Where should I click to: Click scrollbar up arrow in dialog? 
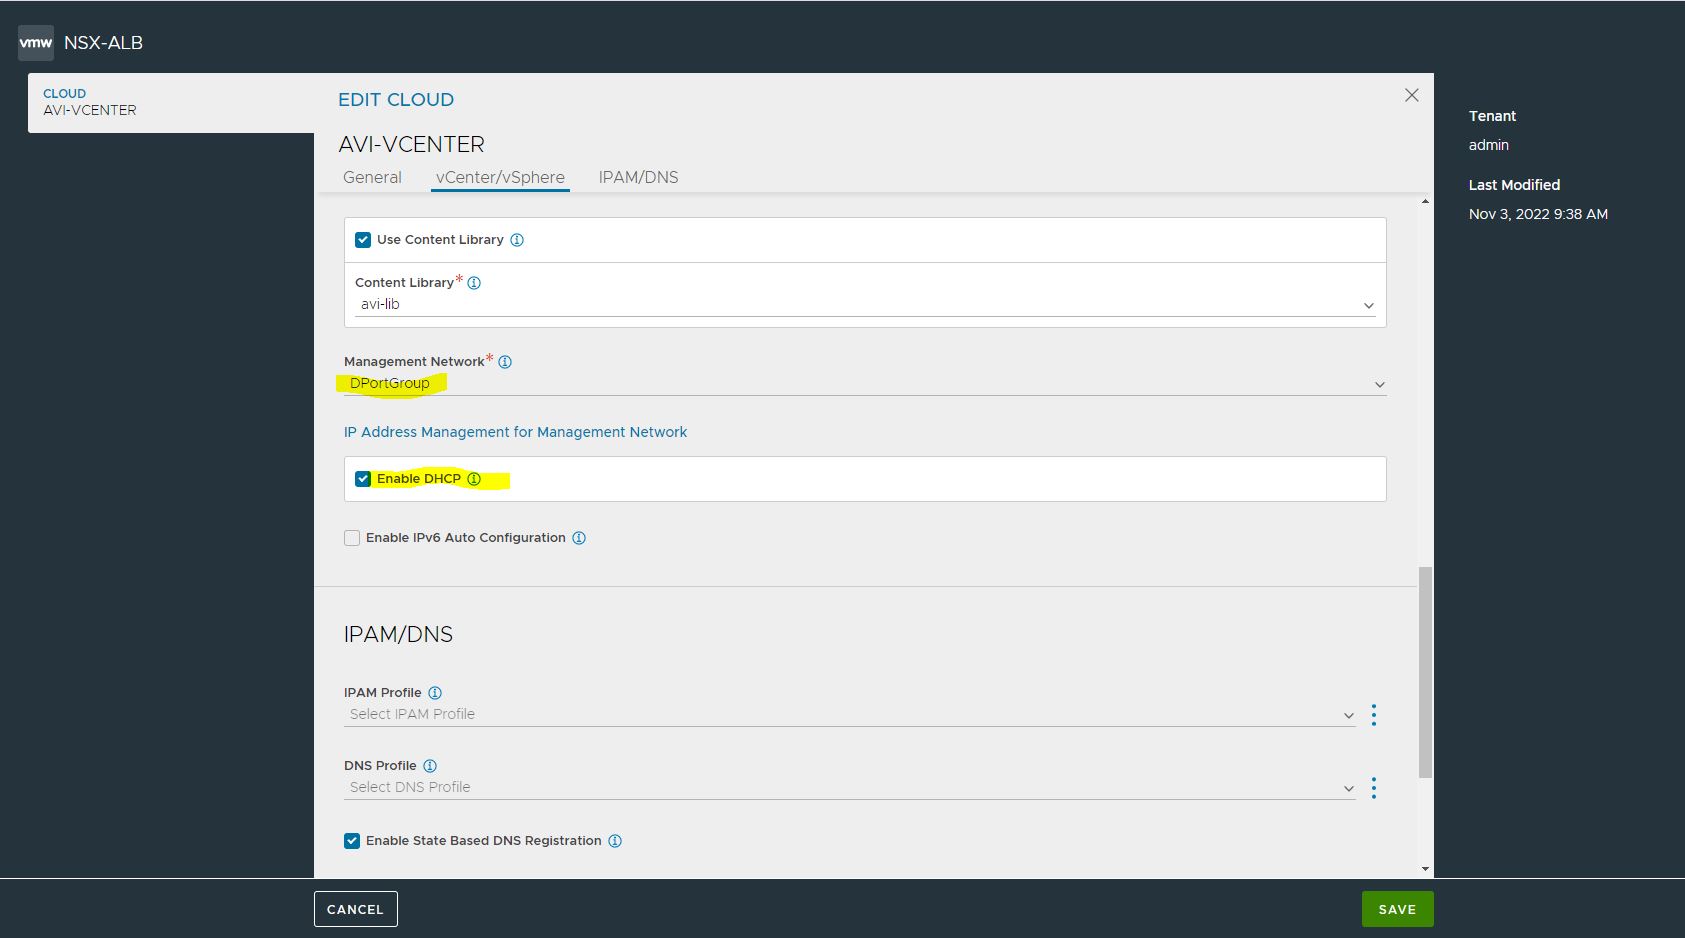(1425, 201)
